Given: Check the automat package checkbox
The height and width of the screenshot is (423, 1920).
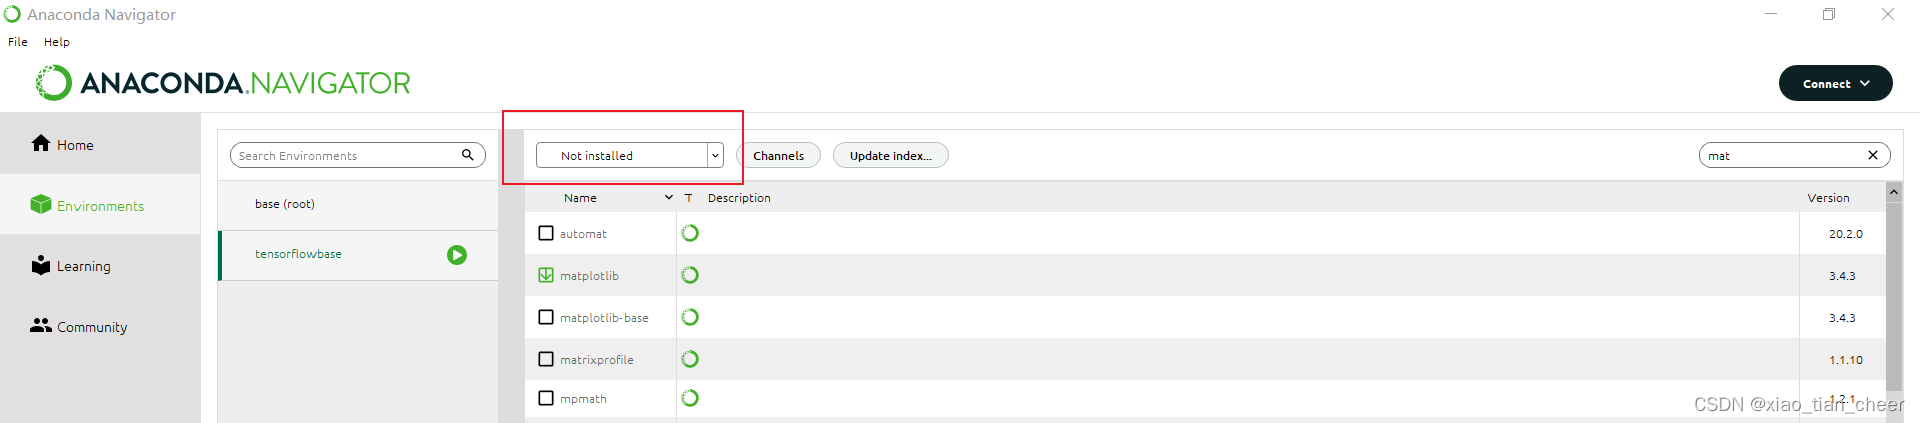Looking at the screenshot, I should [546, 233].
